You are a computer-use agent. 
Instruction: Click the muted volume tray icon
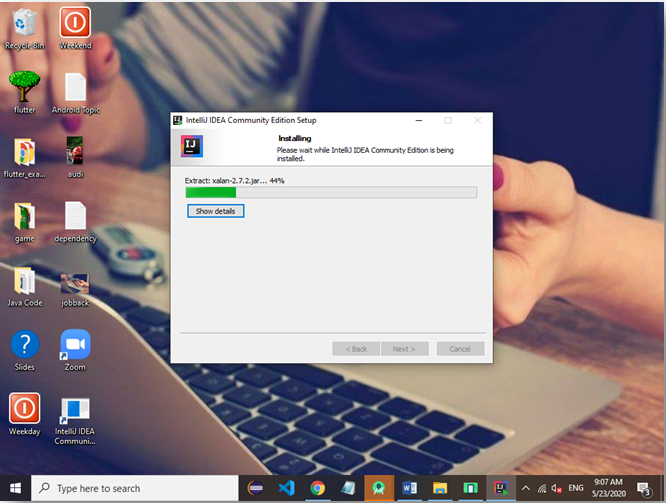coord(557,489)
